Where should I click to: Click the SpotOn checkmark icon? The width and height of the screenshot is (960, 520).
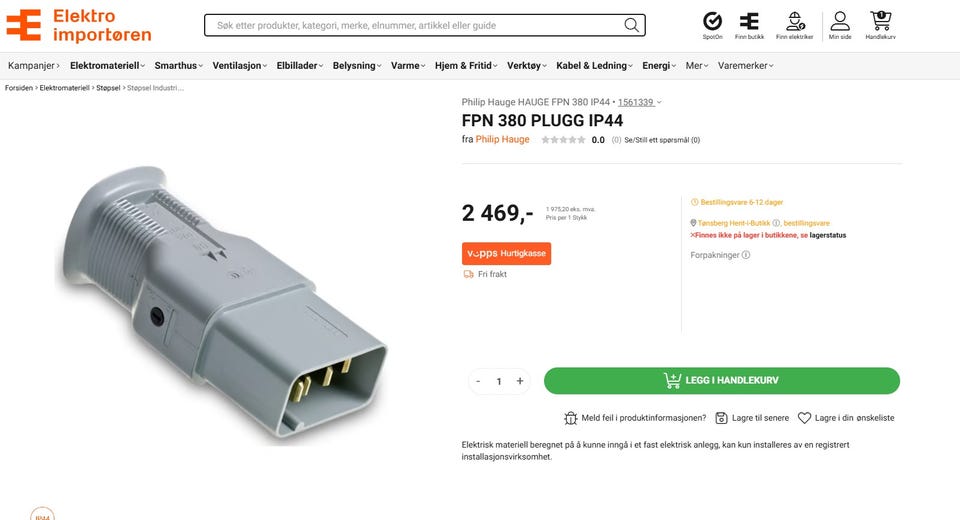pos(712,21)
